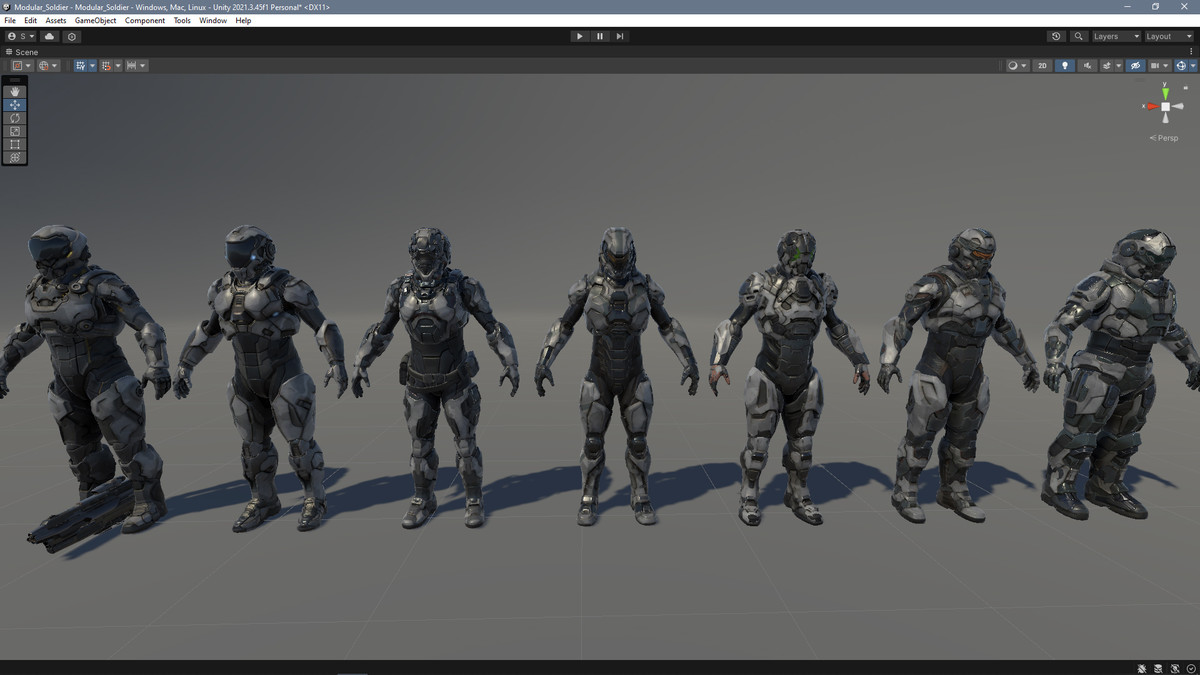Viewport: 1200px width, 675px height.
Task: Open the Component menu
Action: point(145,20)
